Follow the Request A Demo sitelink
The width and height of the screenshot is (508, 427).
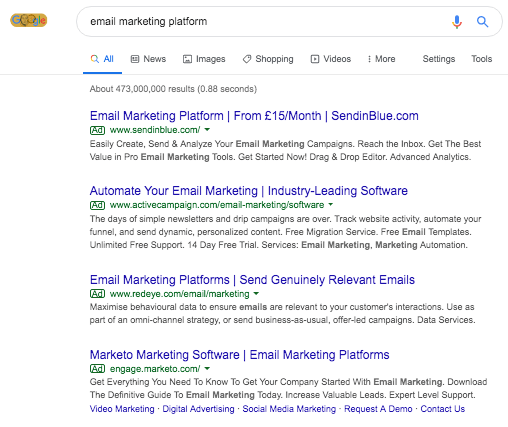coord(378,409)
